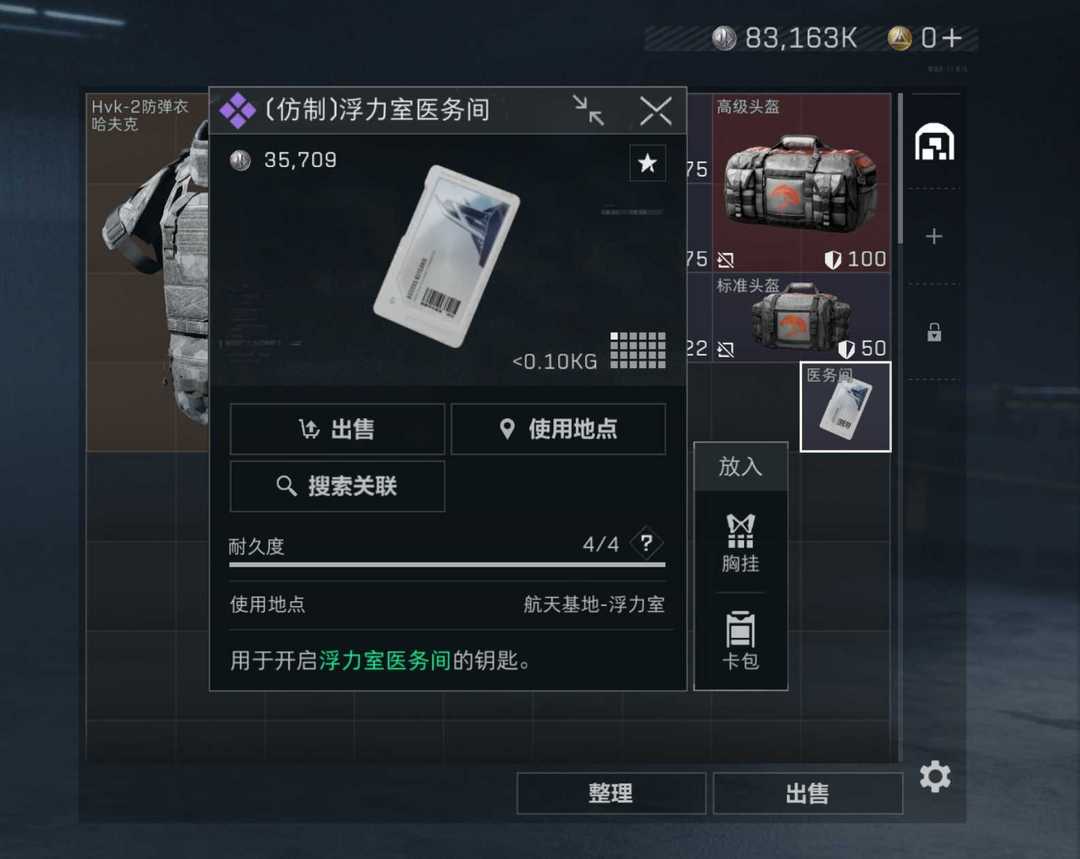Add new stash tab with plus icon
This screenshot has width=1080, height=859.
(934, 236)
